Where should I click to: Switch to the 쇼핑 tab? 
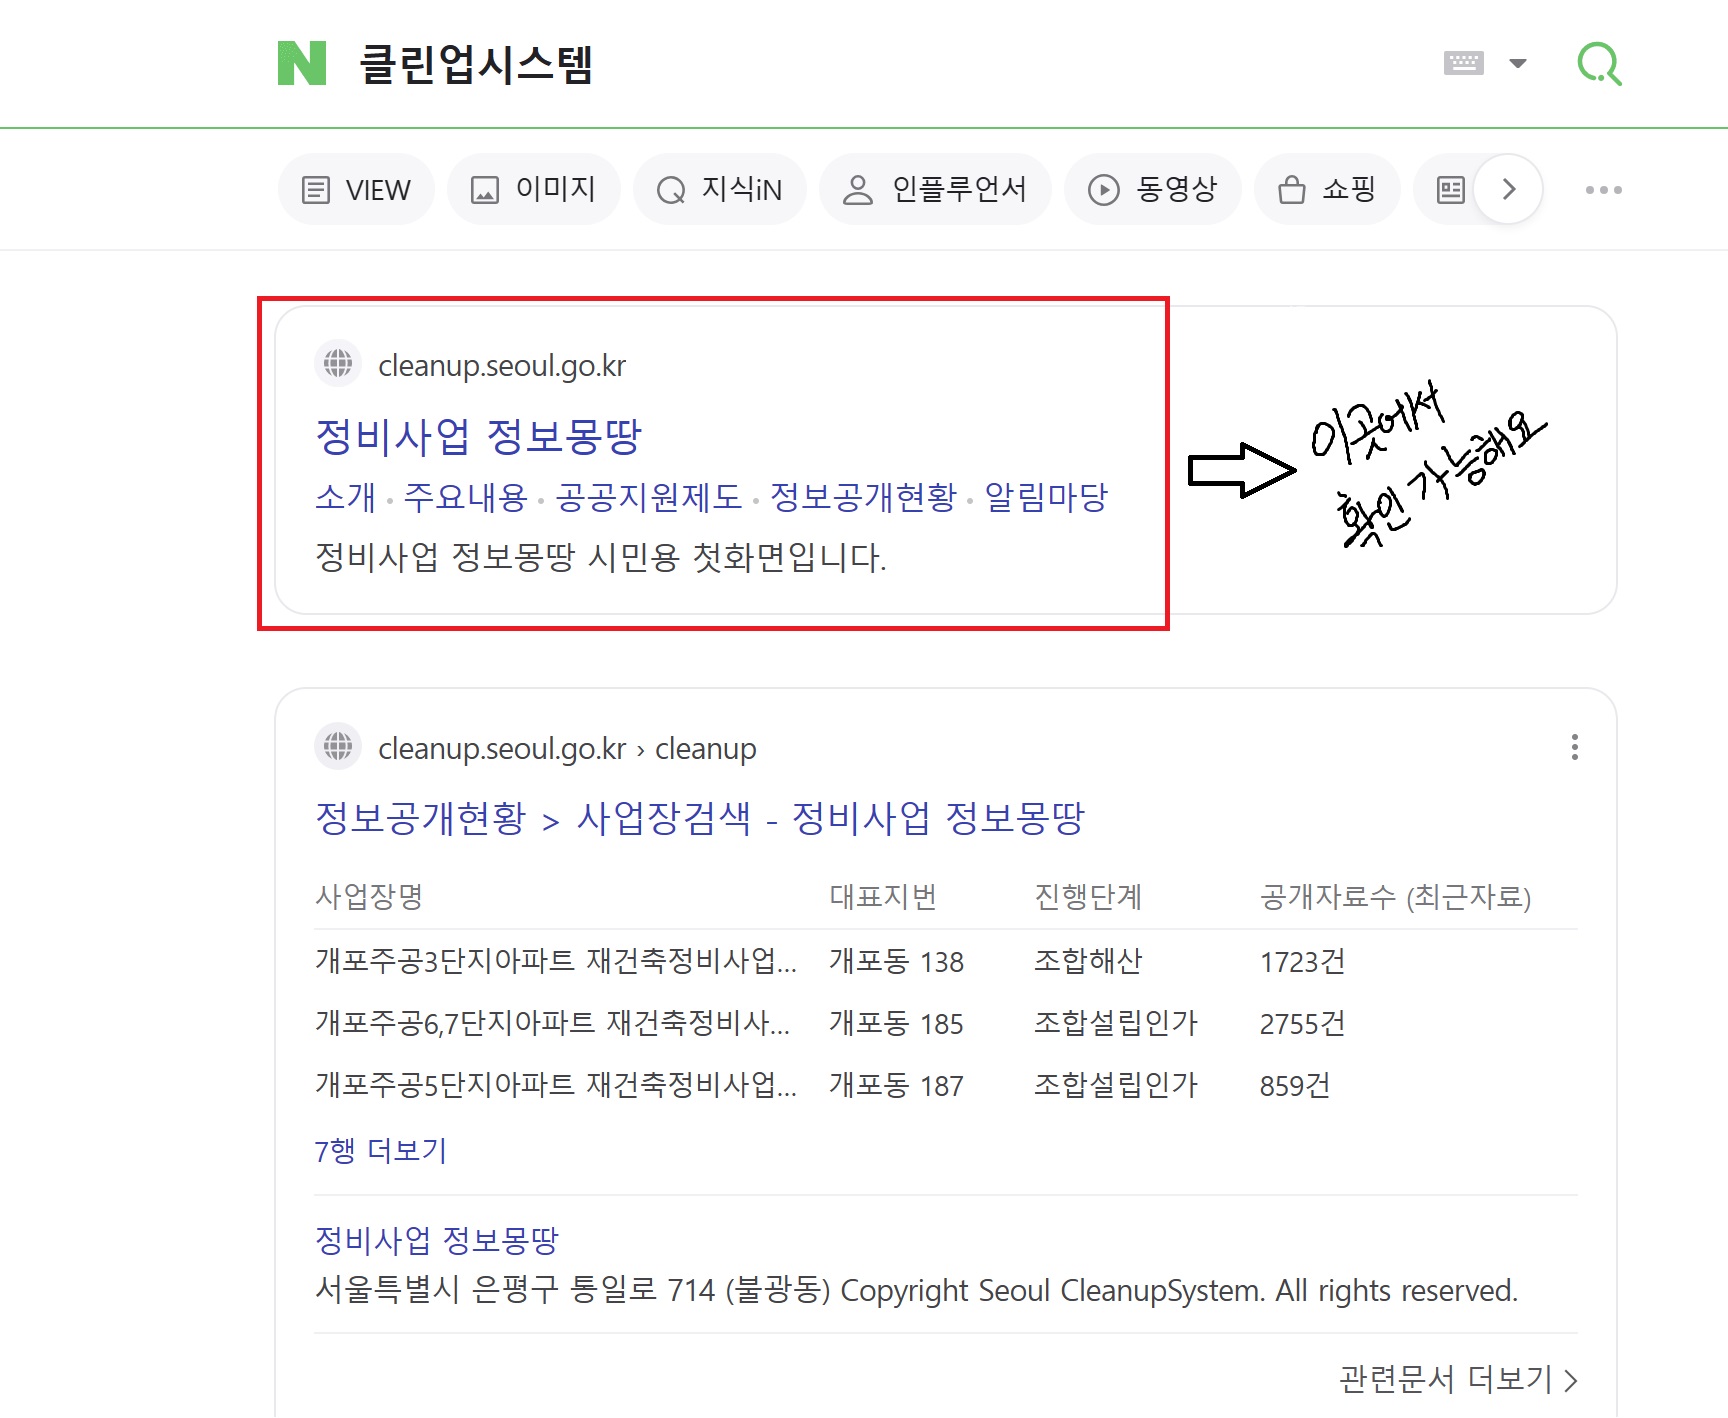(1328, 189)
